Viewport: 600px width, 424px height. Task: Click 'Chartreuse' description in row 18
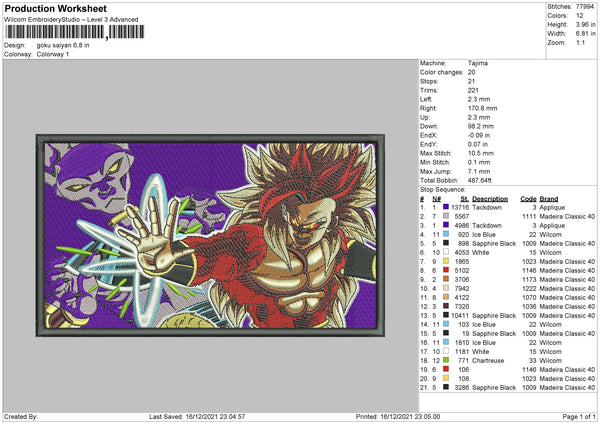point(488,360)
